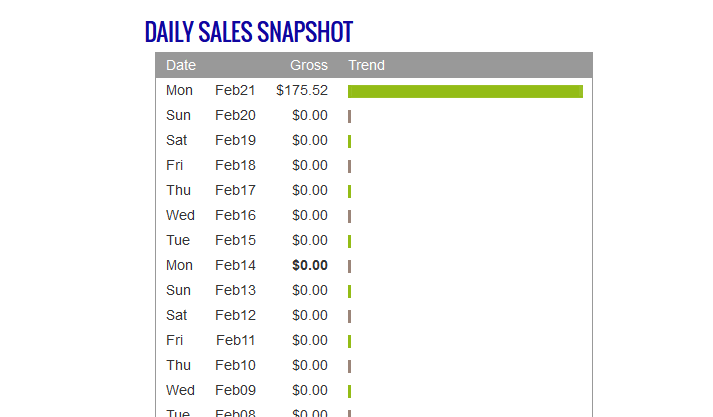Click the Date column header
This screenshot has height=417, width=713.
181,65
